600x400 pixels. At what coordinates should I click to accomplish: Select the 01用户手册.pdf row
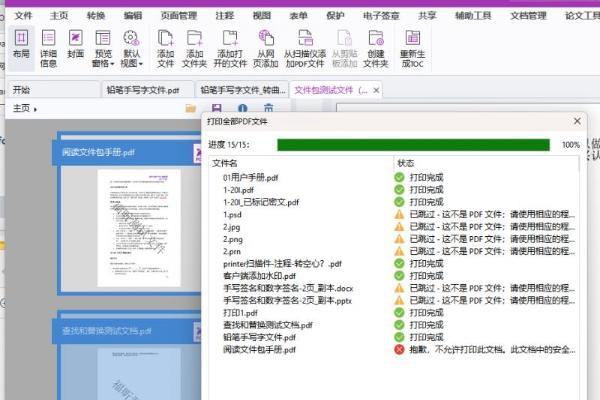[x=393, y=178]
